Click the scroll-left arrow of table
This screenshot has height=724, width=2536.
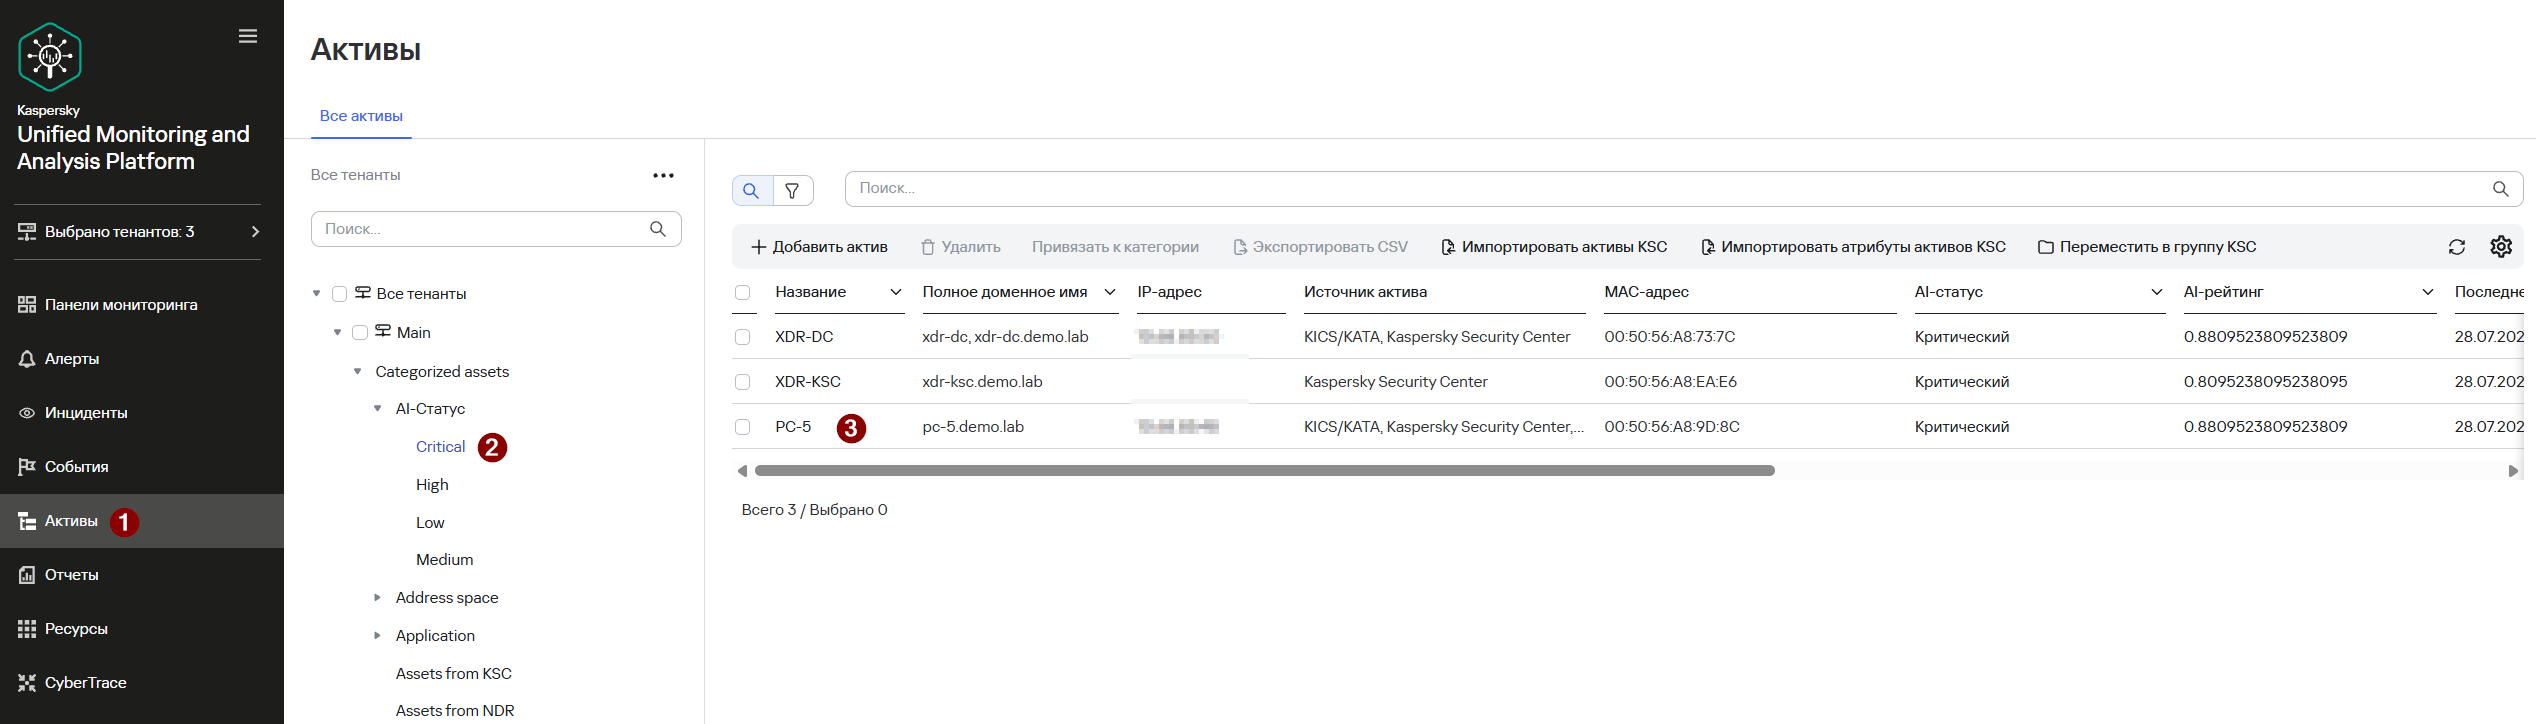[742, 470]
